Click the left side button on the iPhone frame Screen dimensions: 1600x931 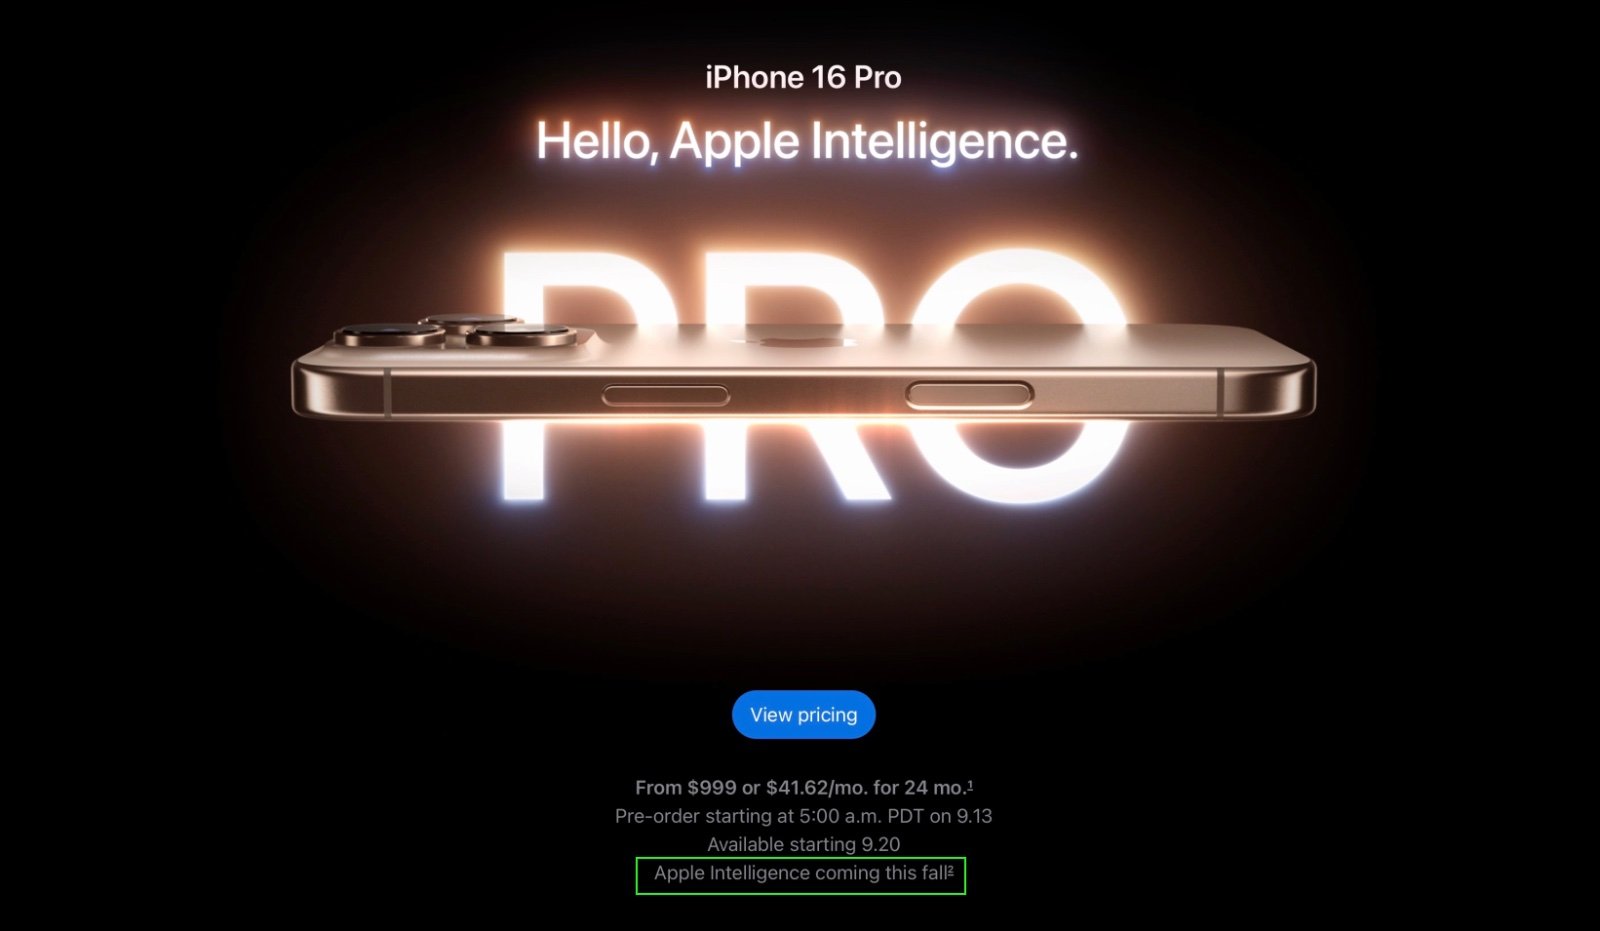665,397
